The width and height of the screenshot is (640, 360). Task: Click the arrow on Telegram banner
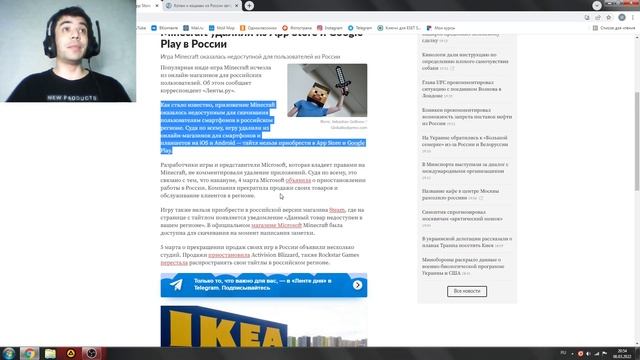(x=357, y=285)
